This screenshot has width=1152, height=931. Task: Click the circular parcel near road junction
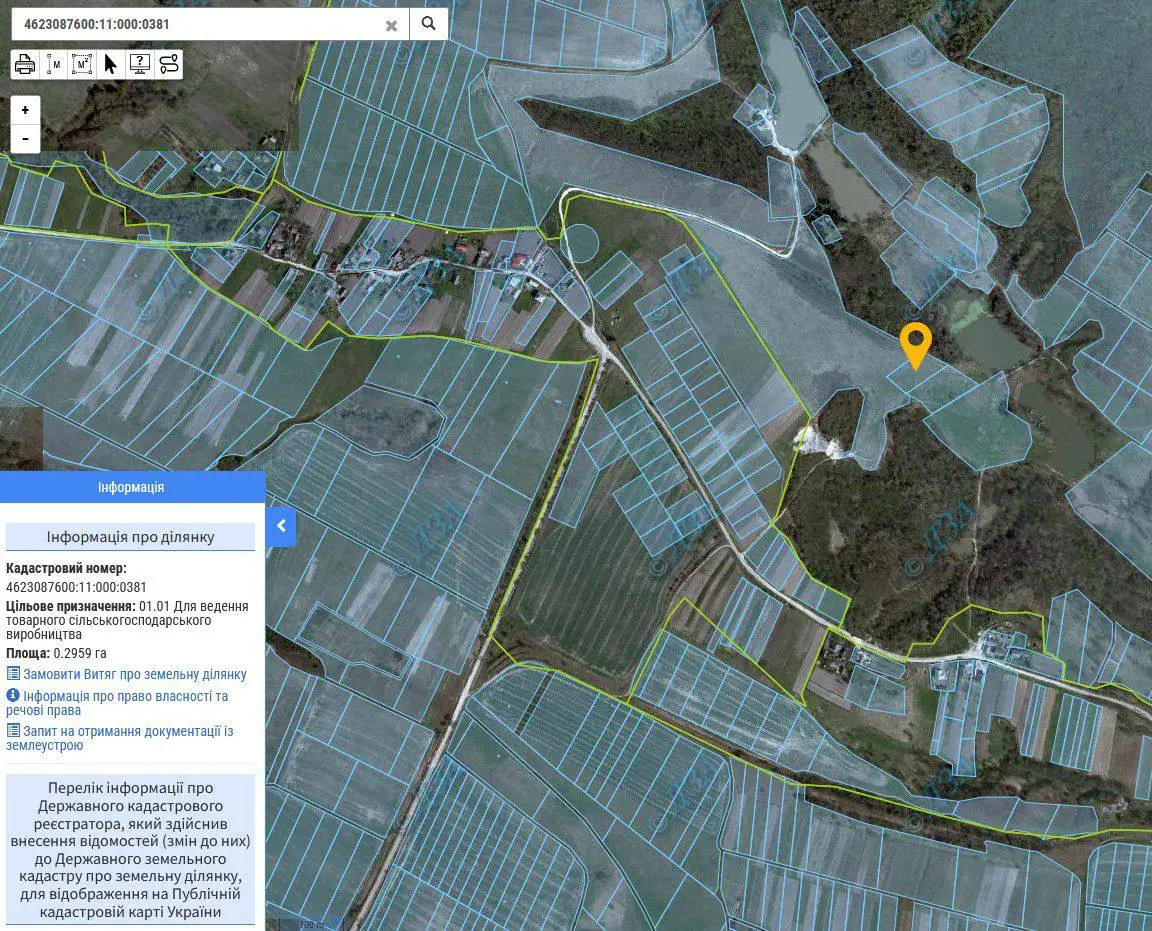pos(582,243)
